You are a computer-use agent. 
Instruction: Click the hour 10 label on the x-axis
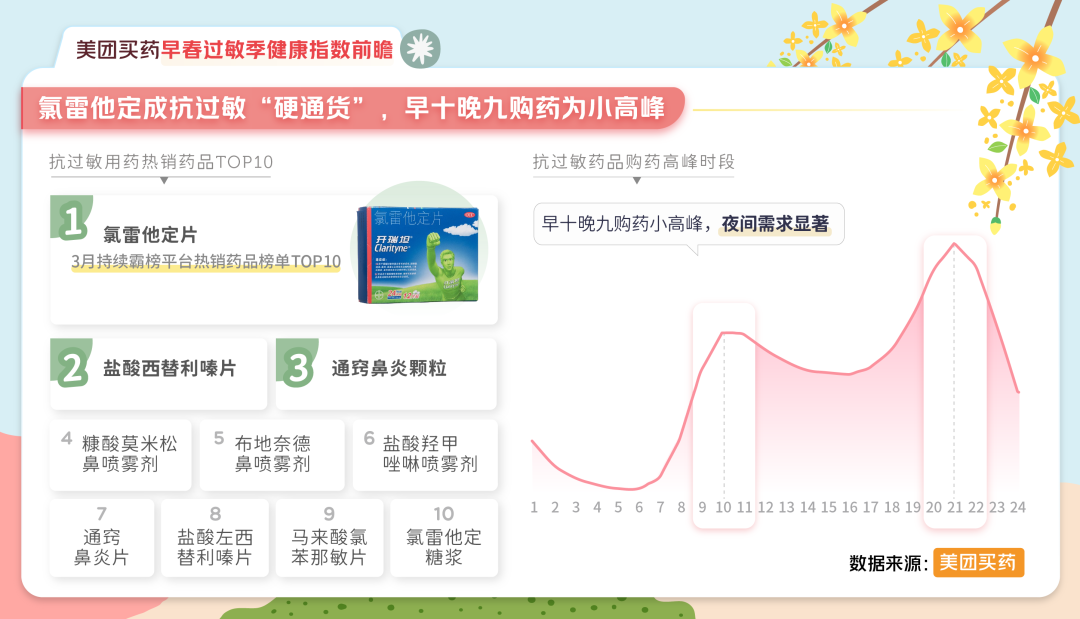click(x=723, y=507)
